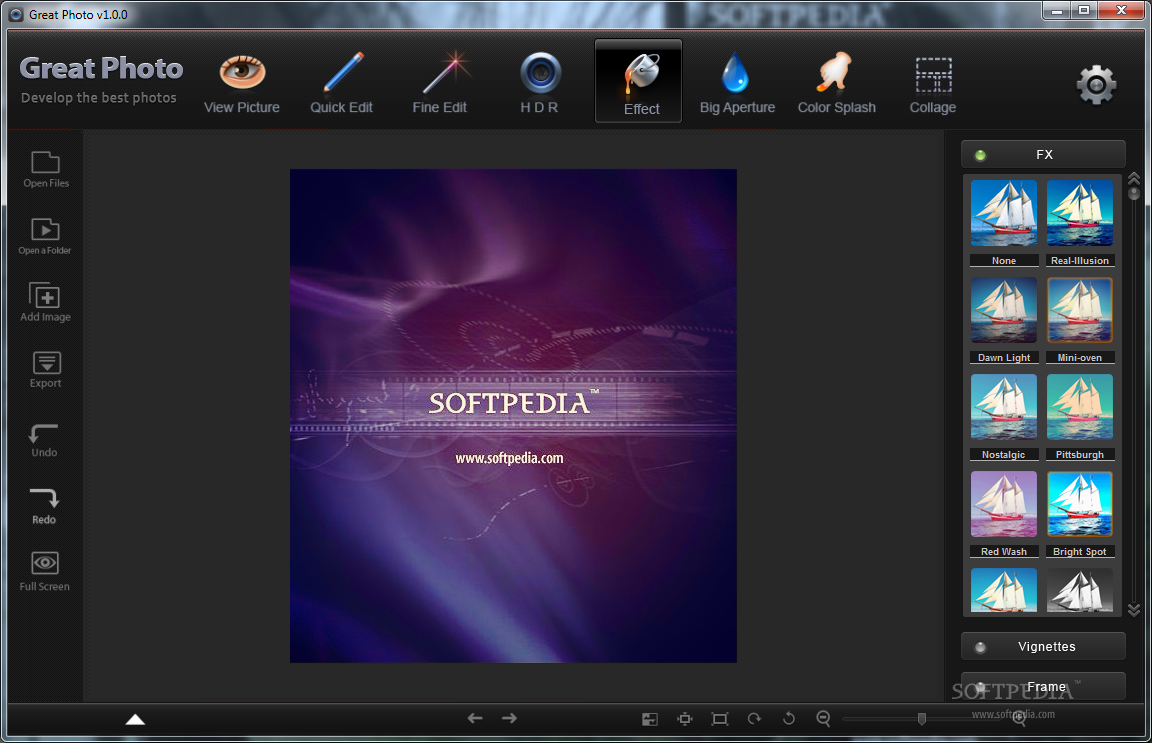The image size is (1152, 743).
Task: Collapse the FX panel header
Action: pyautogui.click(x=1043, y=154)
